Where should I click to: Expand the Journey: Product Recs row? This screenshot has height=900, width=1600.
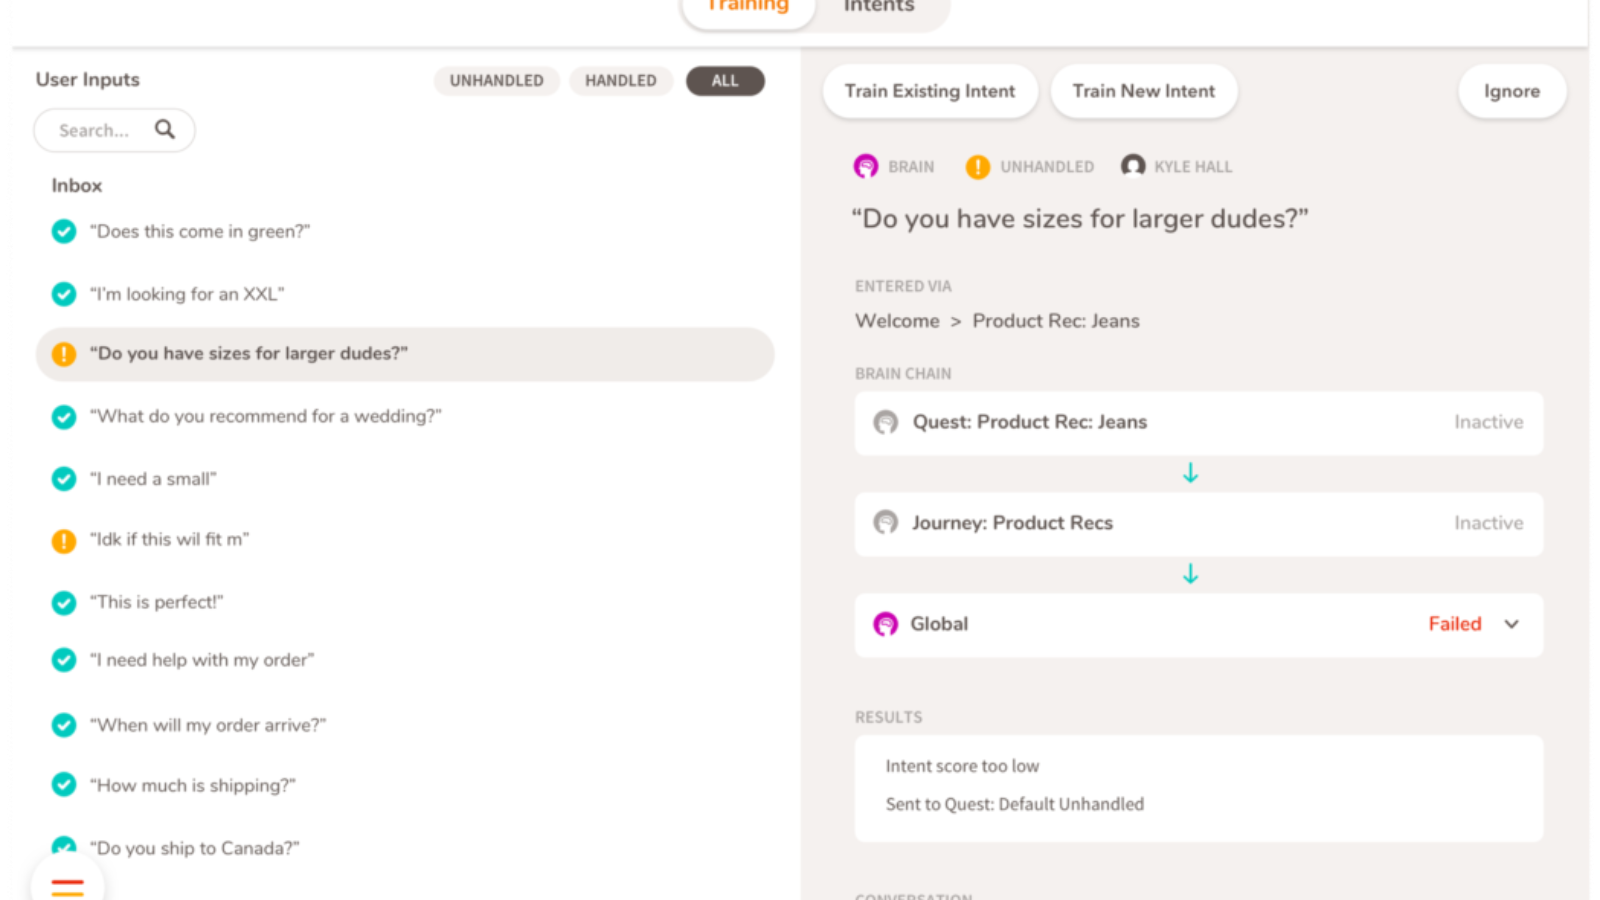point(1198,524)
